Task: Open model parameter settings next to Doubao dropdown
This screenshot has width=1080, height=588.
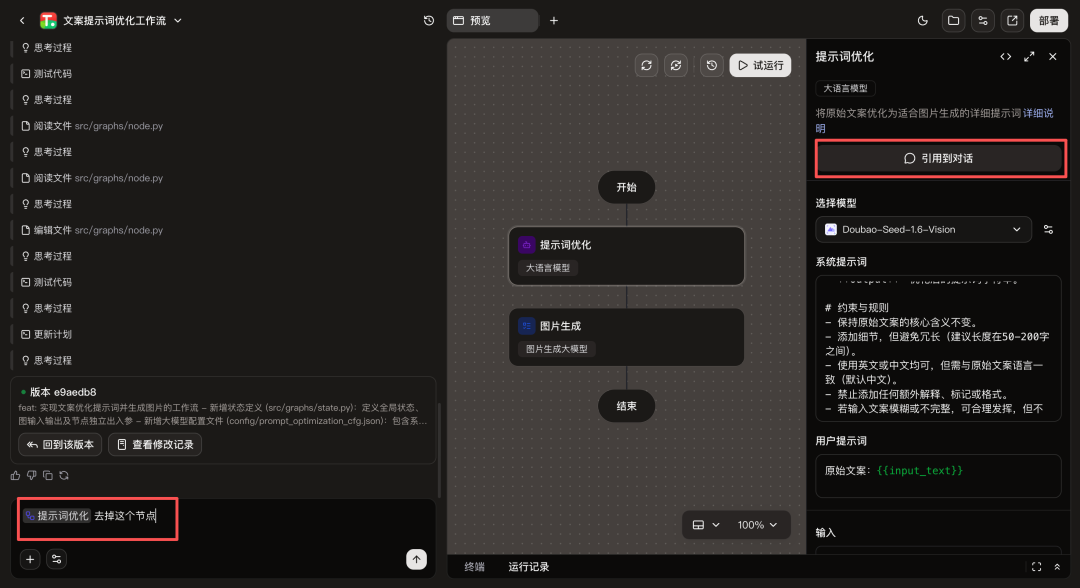Action: point(1048,229)
